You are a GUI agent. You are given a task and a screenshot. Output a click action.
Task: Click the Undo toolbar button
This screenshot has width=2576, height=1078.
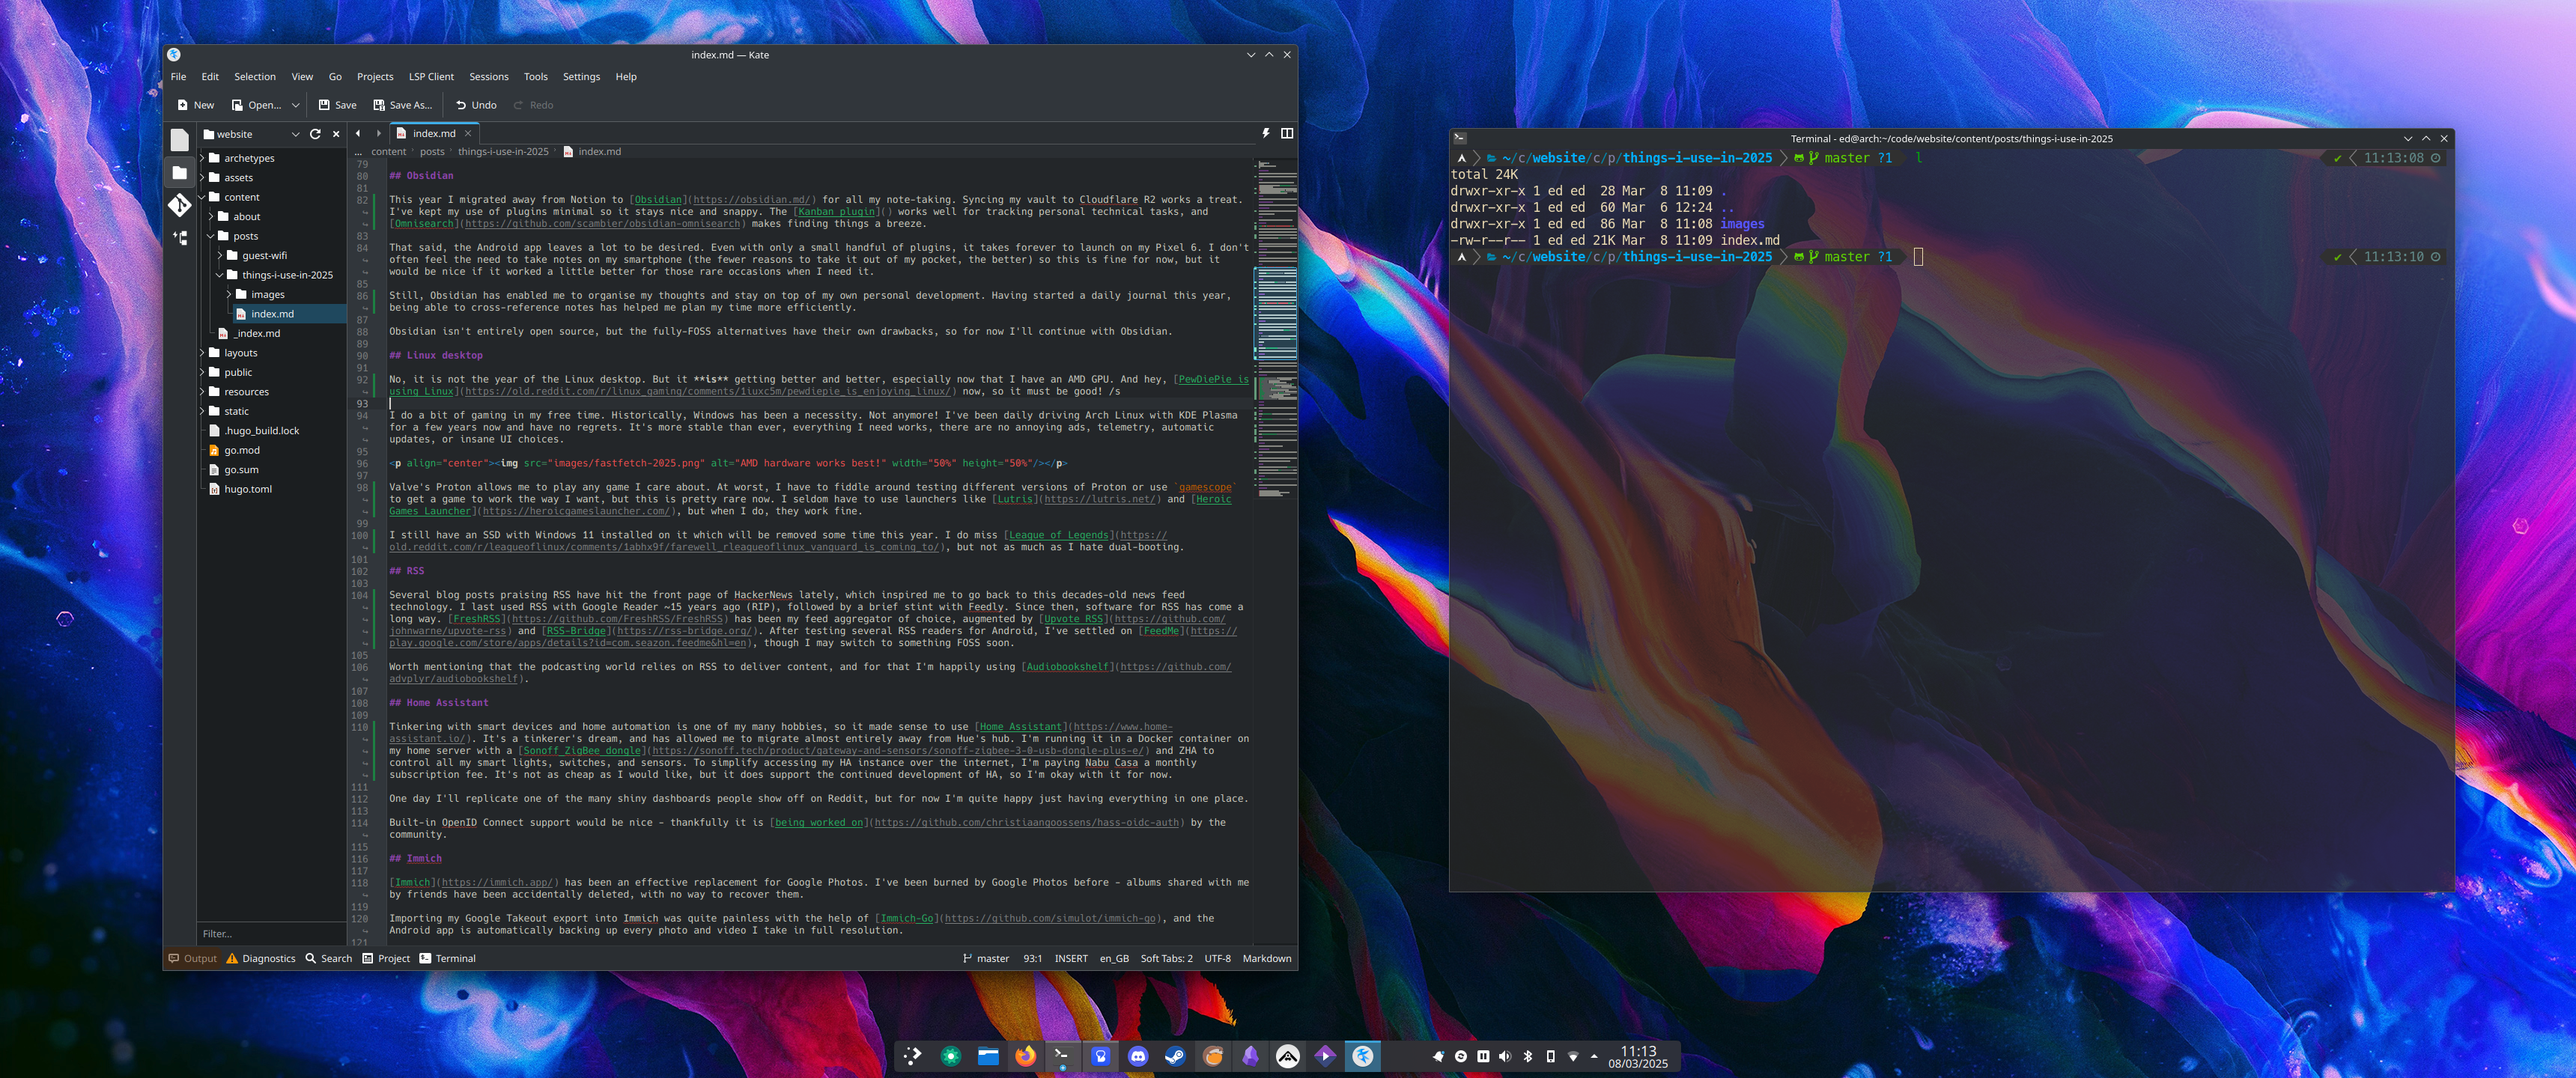point(476,105)
